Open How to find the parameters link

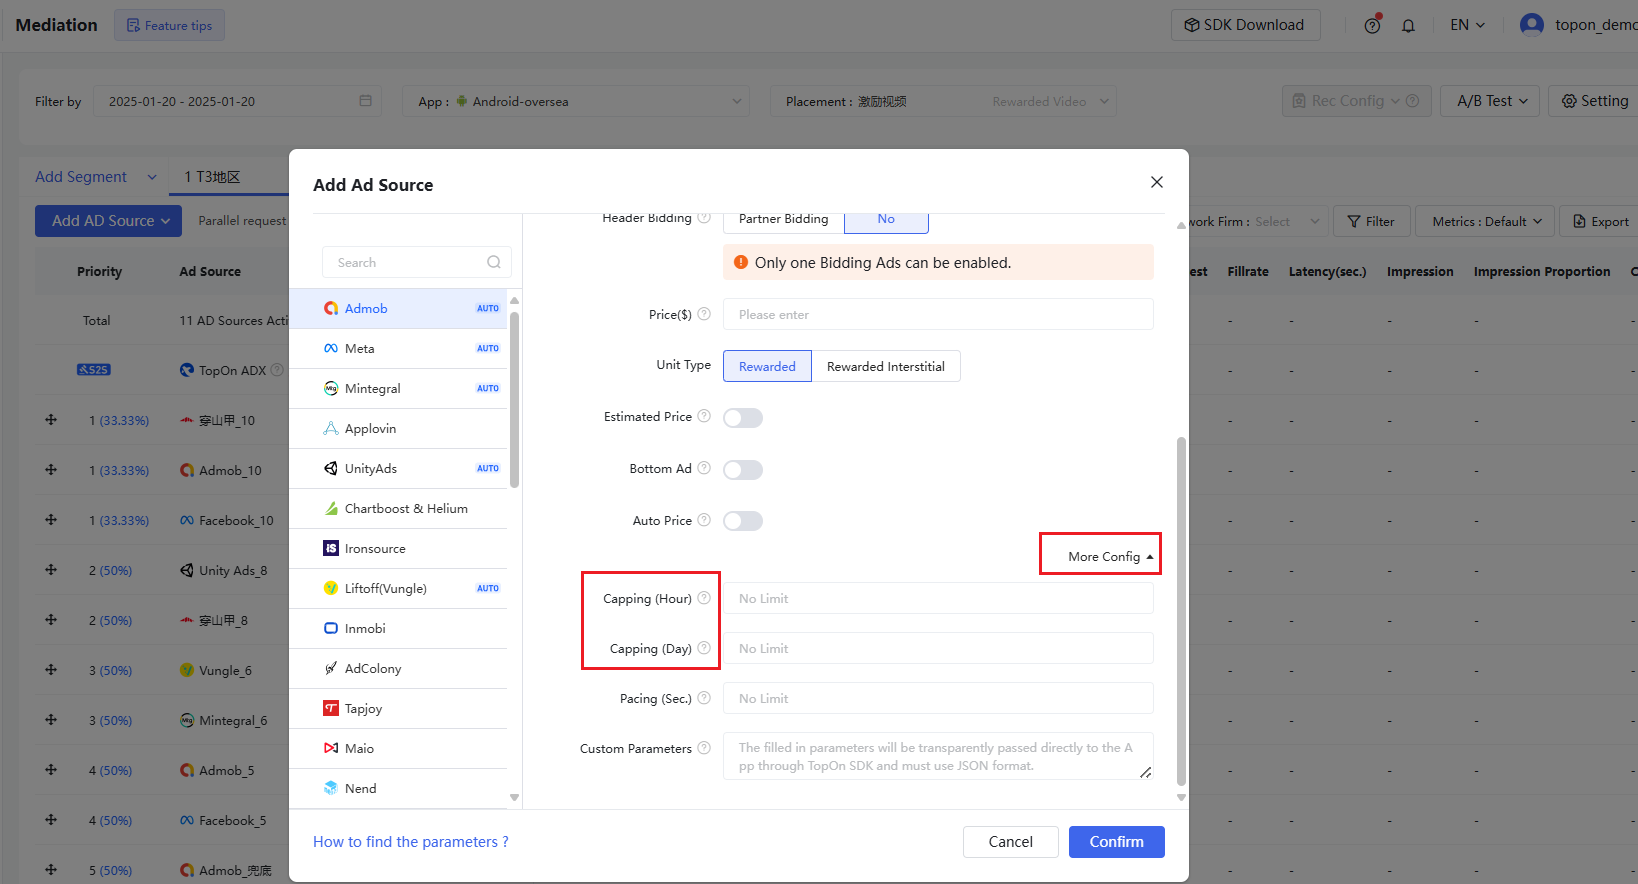411,842
